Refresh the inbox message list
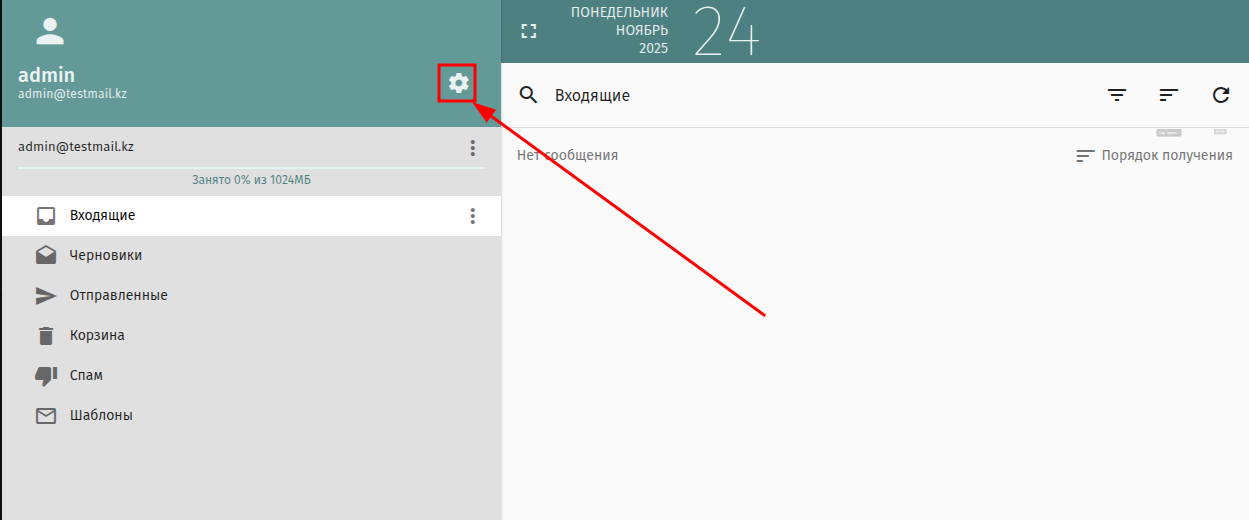This screenshot has height=520, width=1249. coord(1221,95)
